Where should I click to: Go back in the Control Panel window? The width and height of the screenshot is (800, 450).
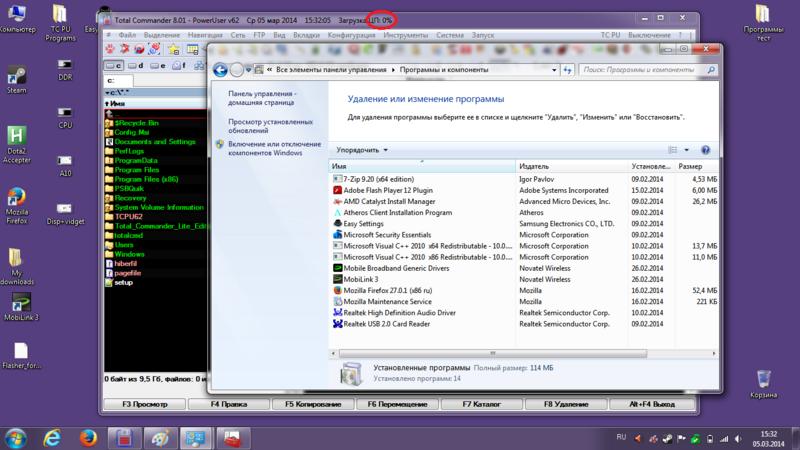point(220,69)
